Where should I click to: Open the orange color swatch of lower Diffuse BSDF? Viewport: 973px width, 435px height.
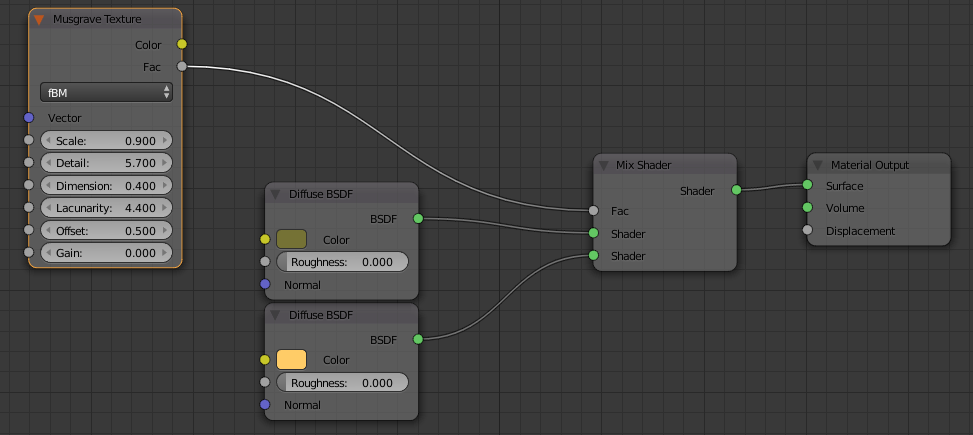coord(292,360)
